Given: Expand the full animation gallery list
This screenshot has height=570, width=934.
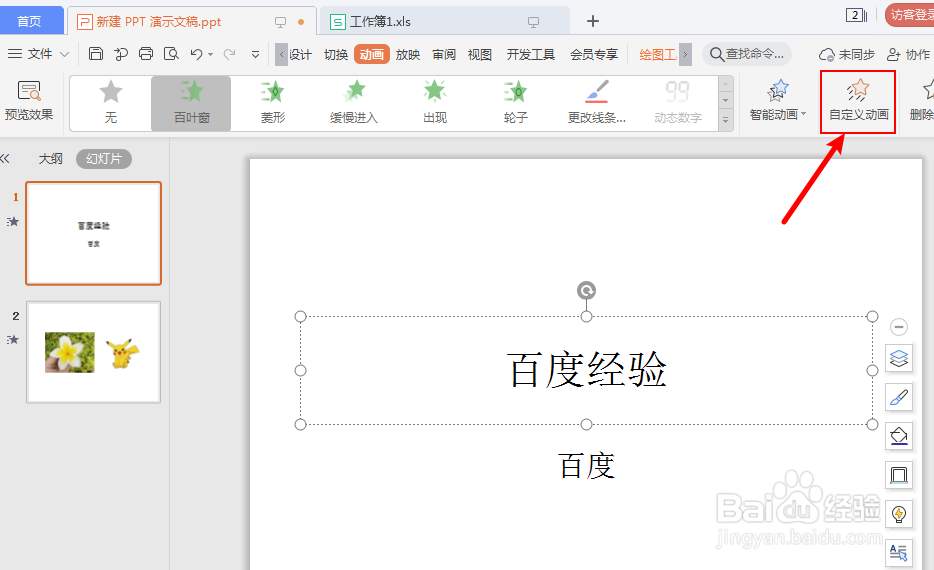Looking at the screenshot, I should (x=726, y=120).
